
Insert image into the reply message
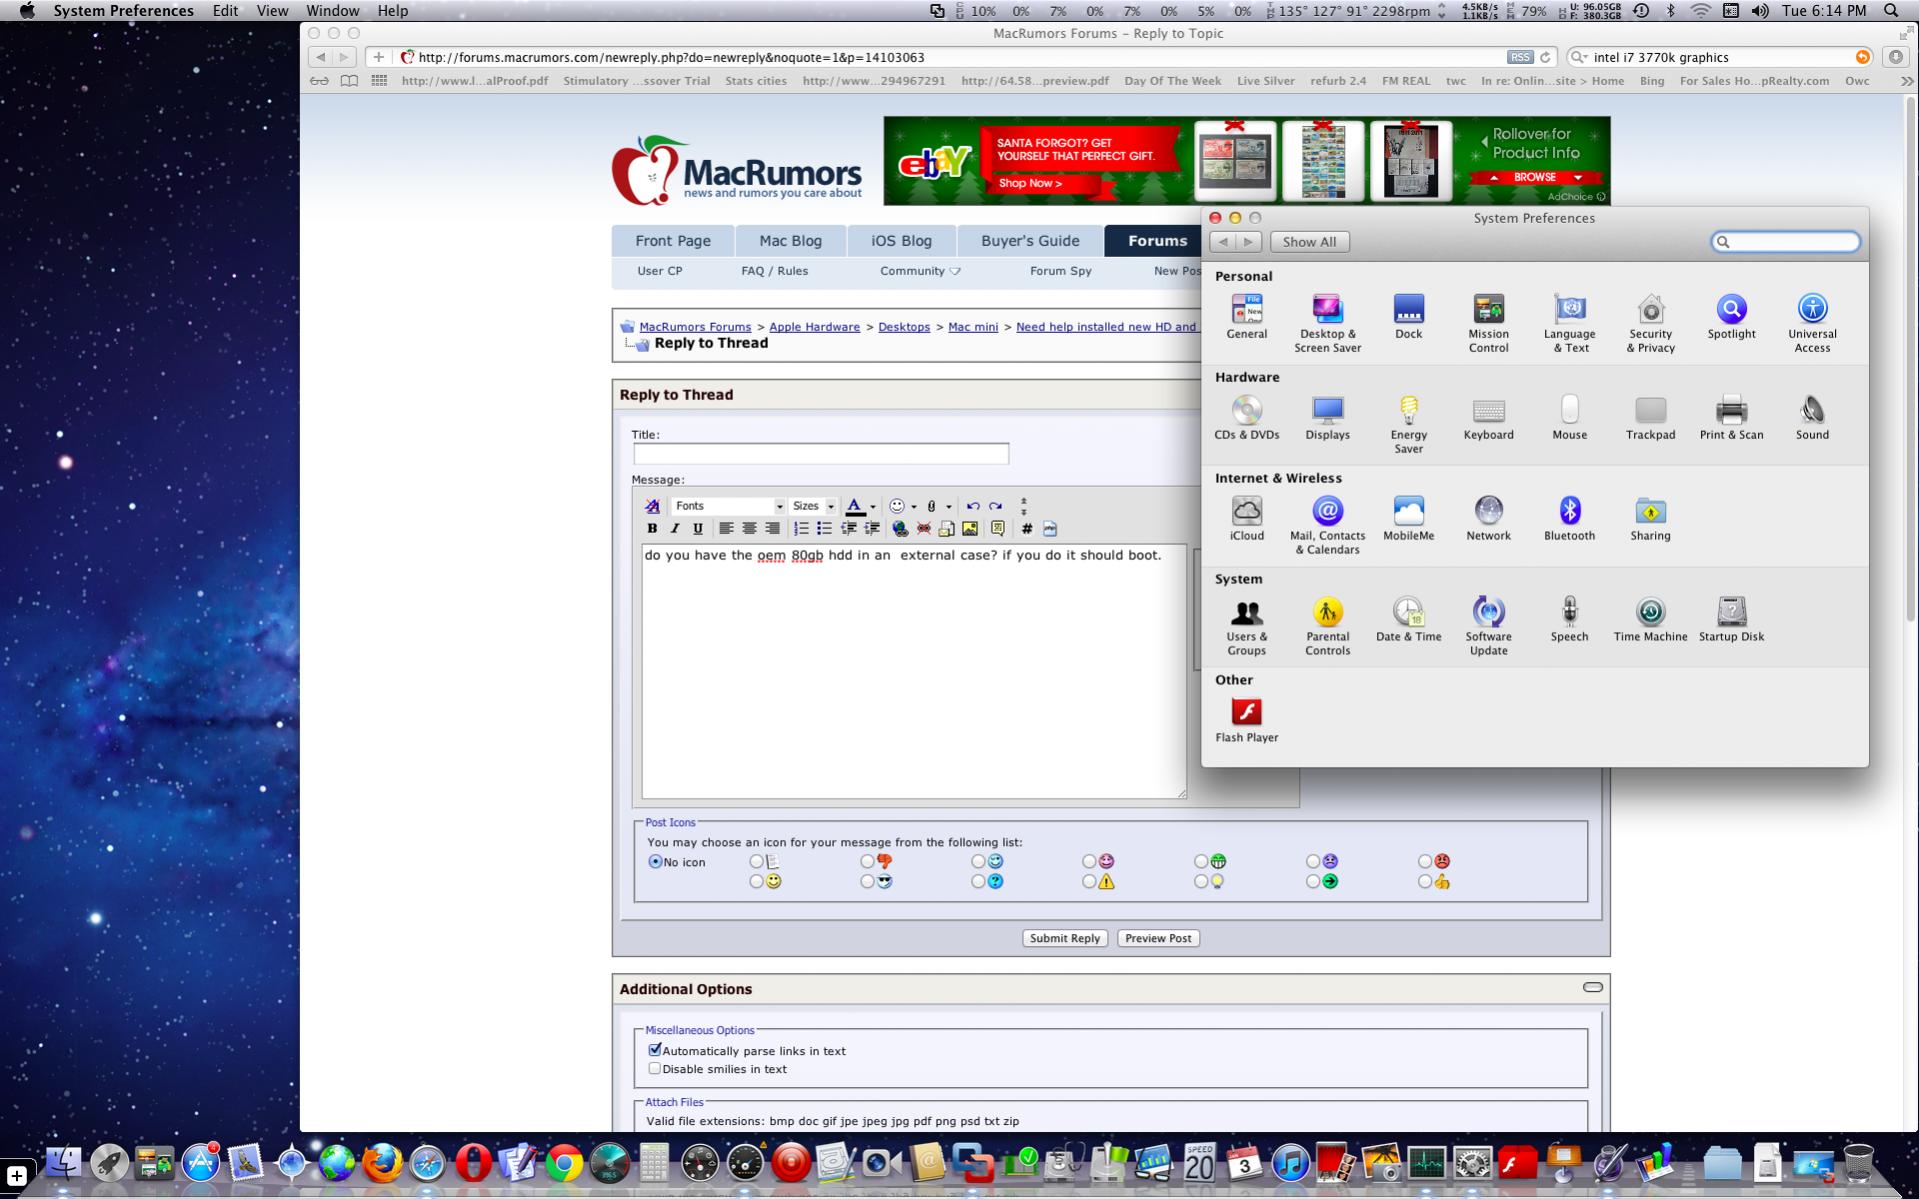(970, 528)
